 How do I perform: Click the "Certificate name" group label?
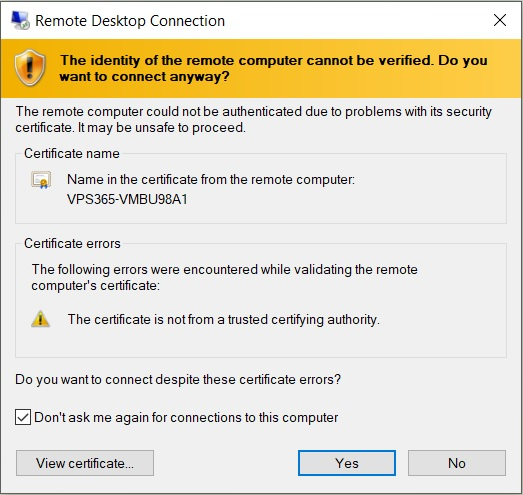tap(72, 153)
